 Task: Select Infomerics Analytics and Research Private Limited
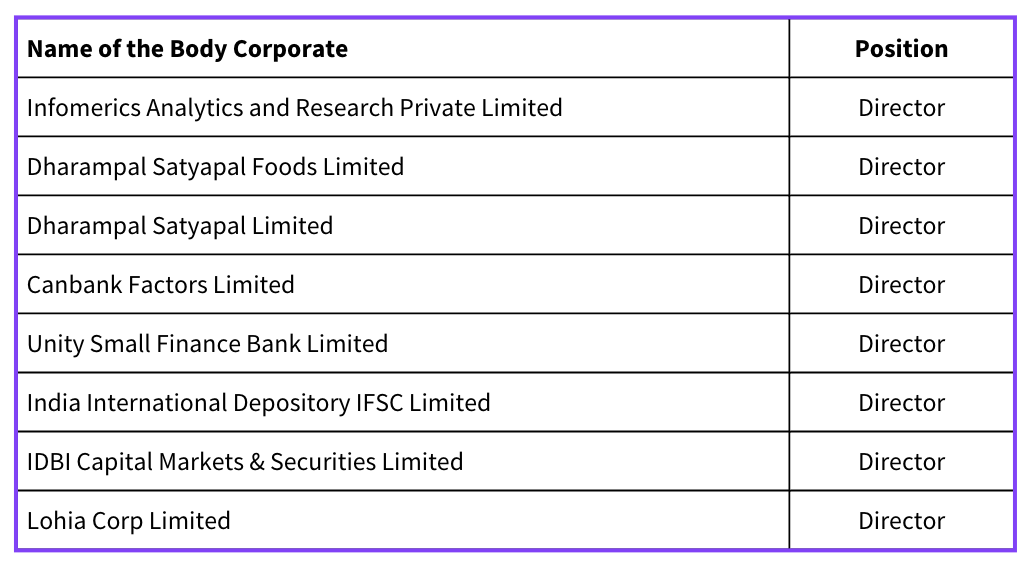tap(294, 108)
